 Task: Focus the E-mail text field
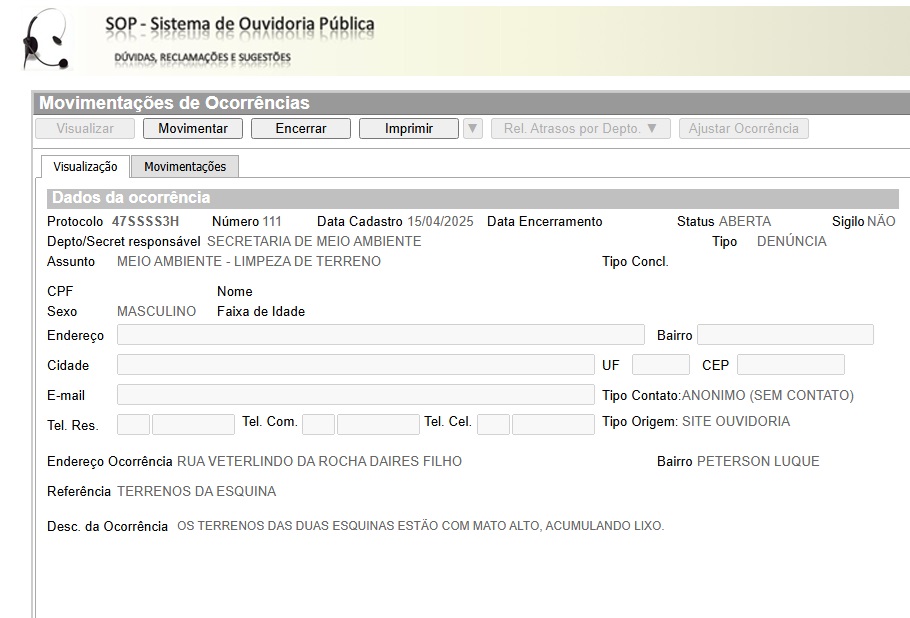[355, 395]
